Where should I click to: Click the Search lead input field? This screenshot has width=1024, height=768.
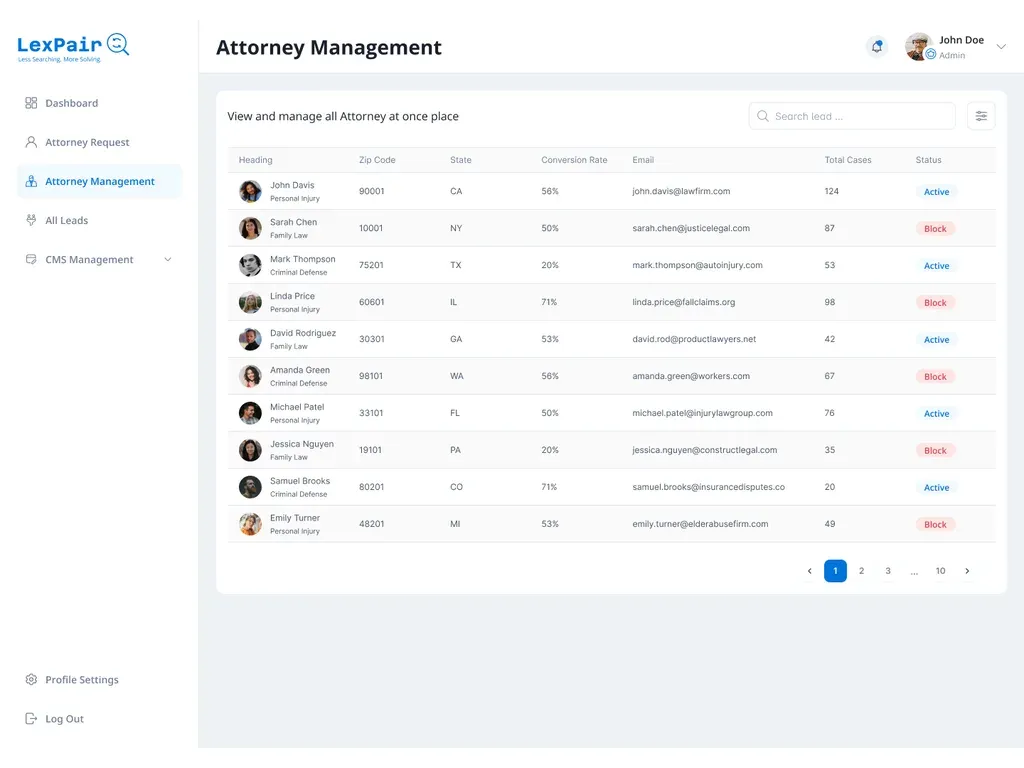click(852, 116)
